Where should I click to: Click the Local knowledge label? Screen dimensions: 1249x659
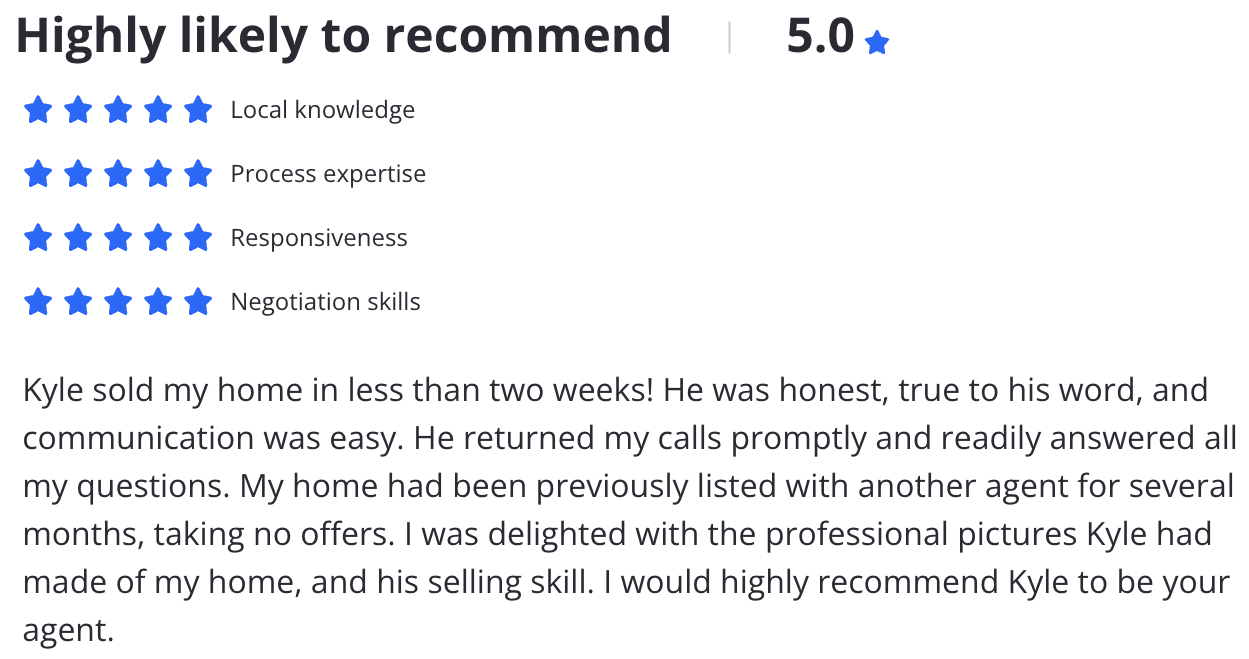pos(323,110)
